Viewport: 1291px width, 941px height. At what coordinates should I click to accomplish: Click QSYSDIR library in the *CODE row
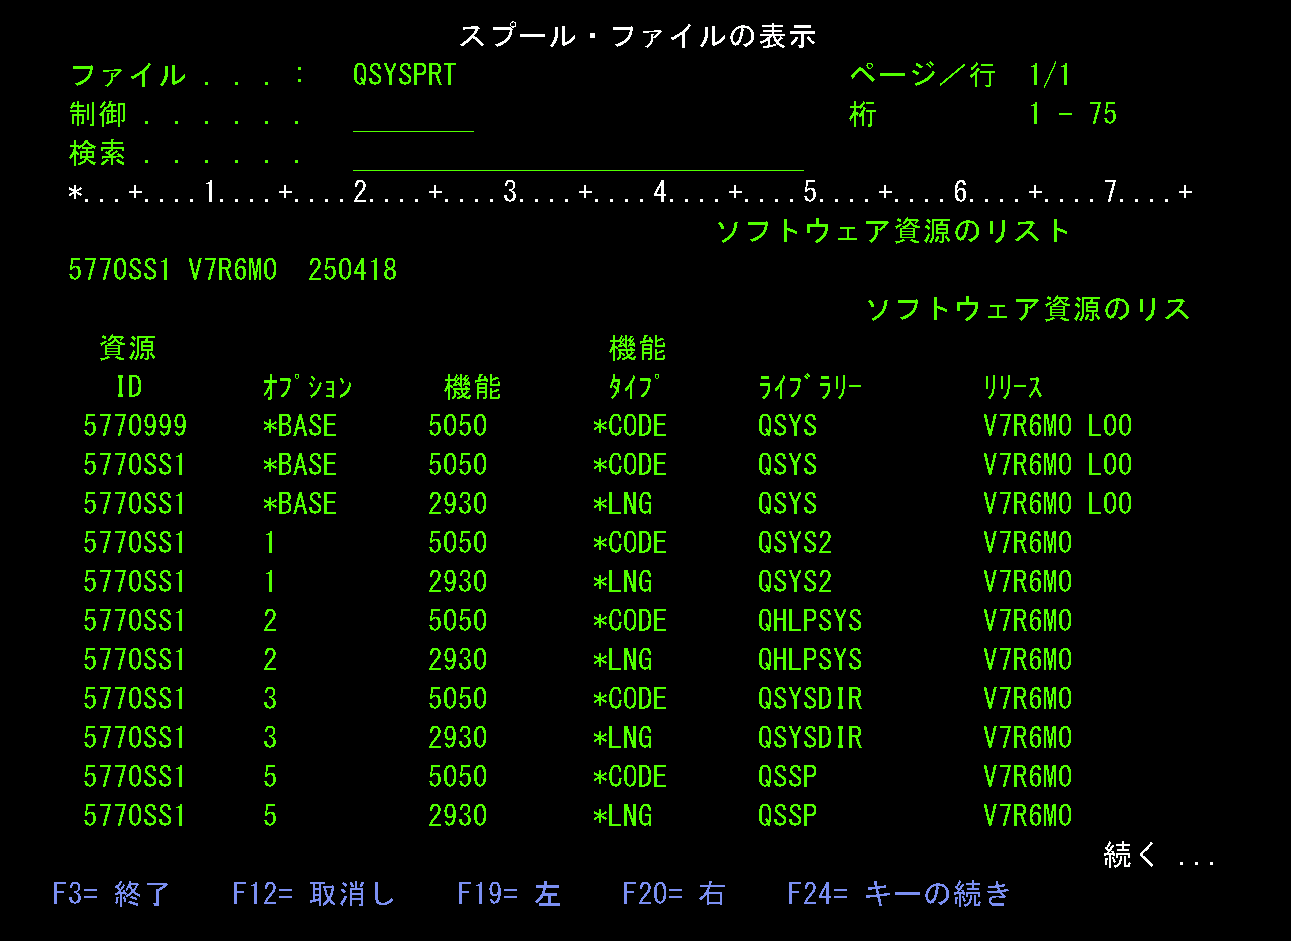(810, 699)
